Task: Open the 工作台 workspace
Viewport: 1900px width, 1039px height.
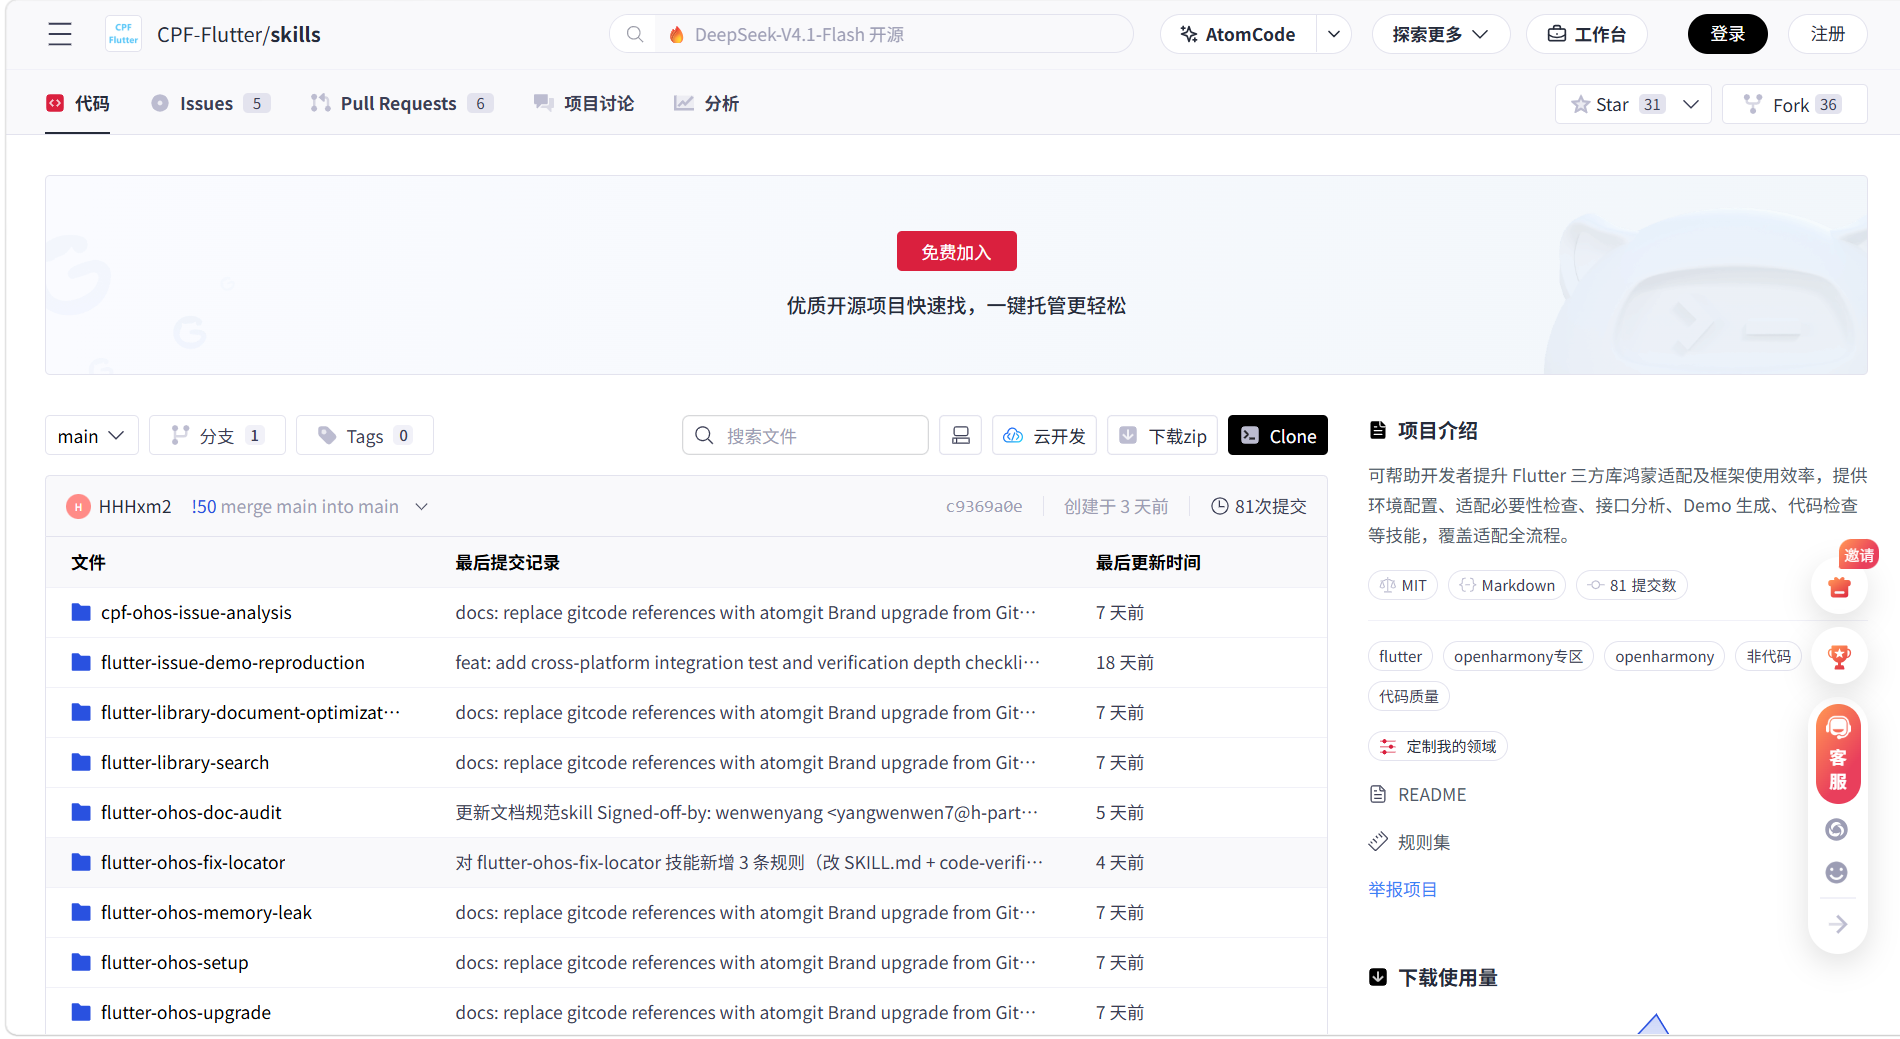Action: click(1586, 34)
